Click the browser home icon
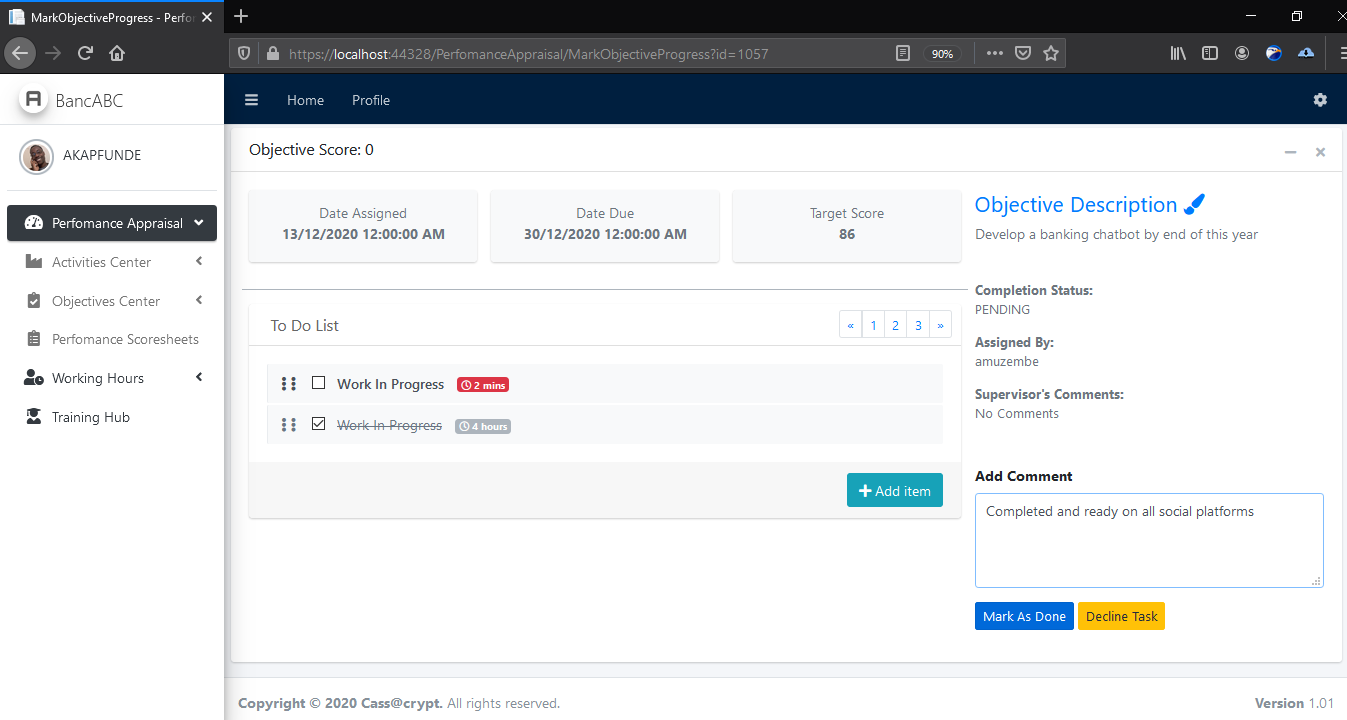 pyautogui.click(x=117, y=53)
